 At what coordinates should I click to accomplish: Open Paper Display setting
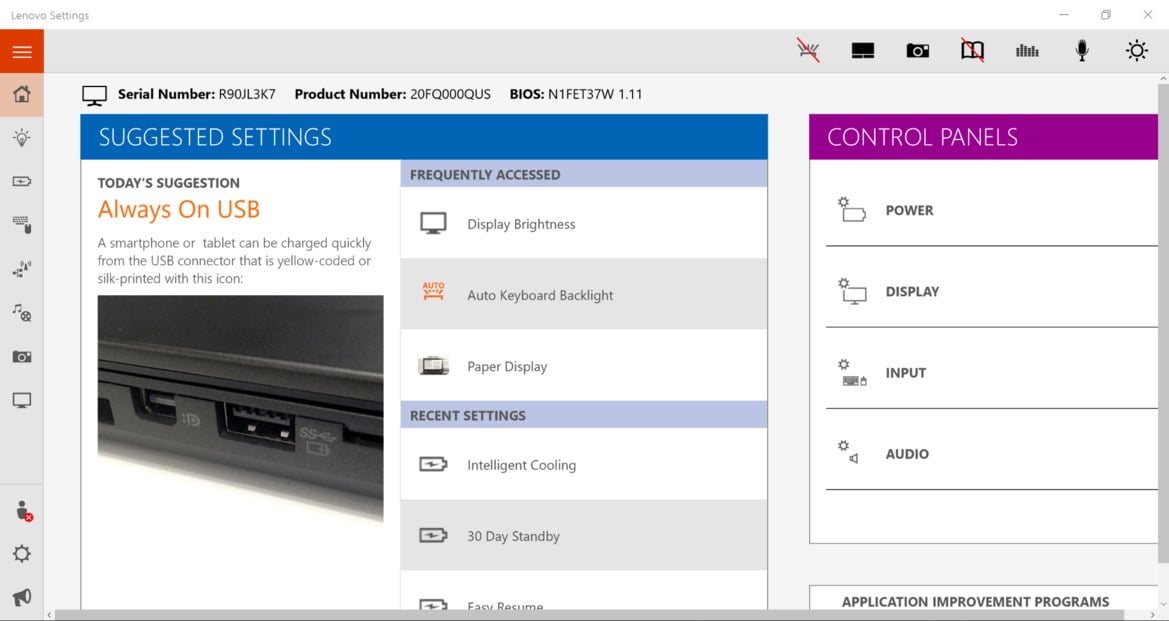point(584,366)
